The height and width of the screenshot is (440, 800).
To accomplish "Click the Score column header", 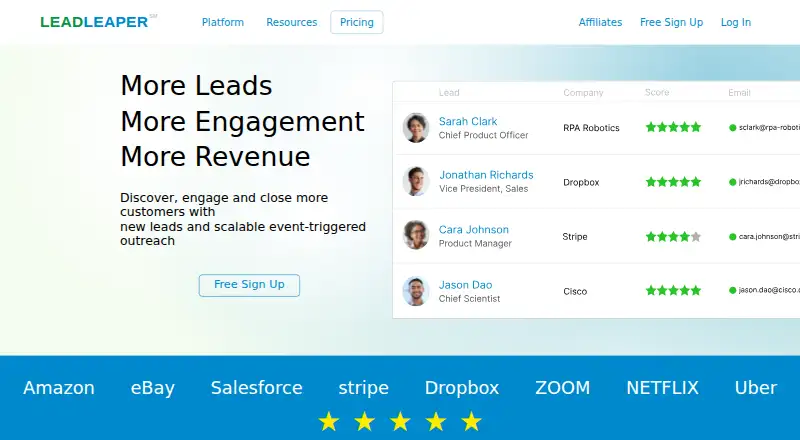I will tap(657, 92).
